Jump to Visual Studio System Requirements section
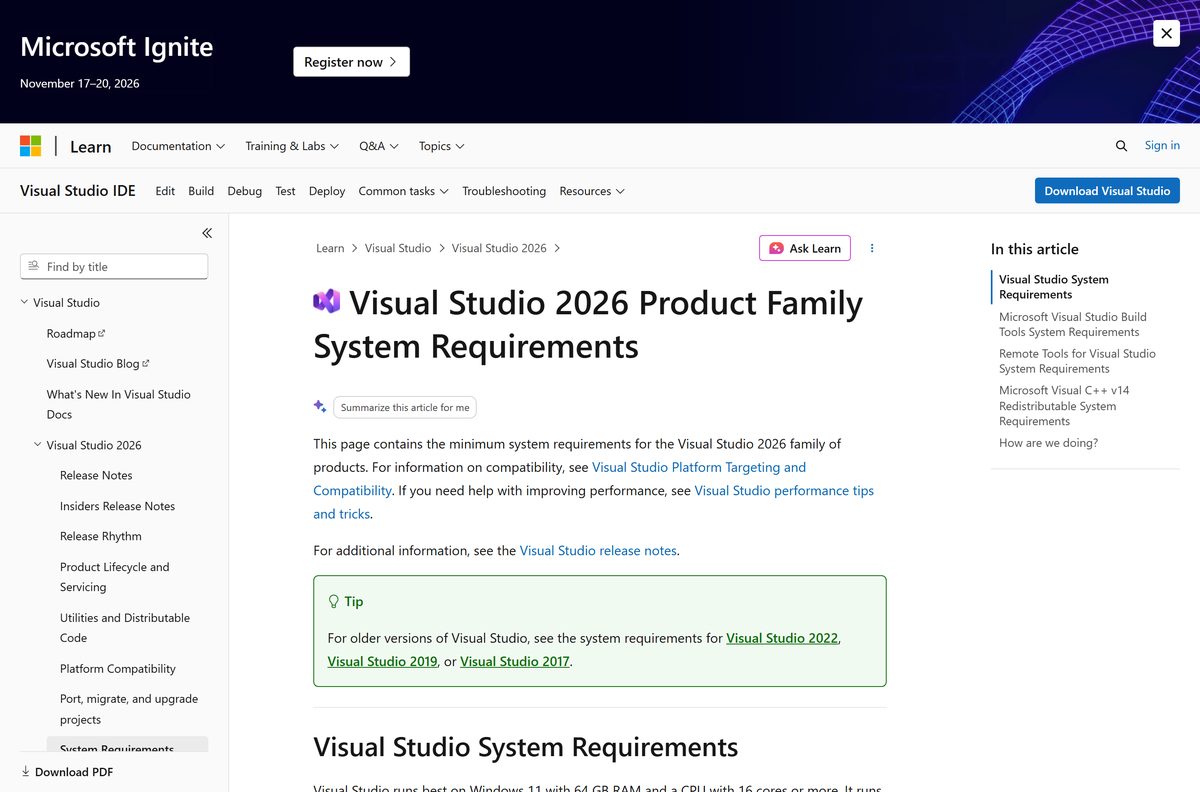This screenshot has width=1200, height=792. point(1054,287)
